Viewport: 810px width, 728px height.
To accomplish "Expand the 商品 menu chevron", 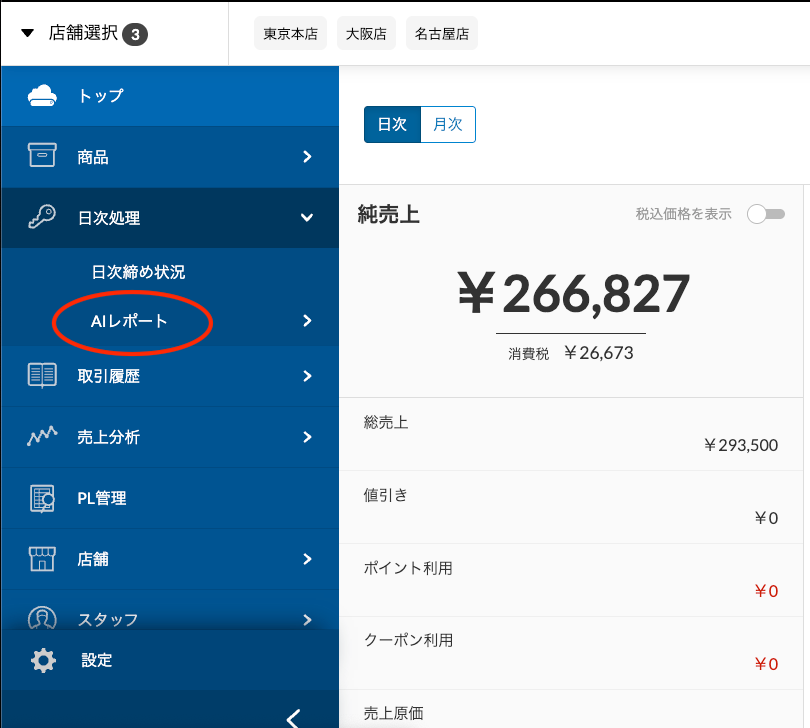I will click(307, 157).
